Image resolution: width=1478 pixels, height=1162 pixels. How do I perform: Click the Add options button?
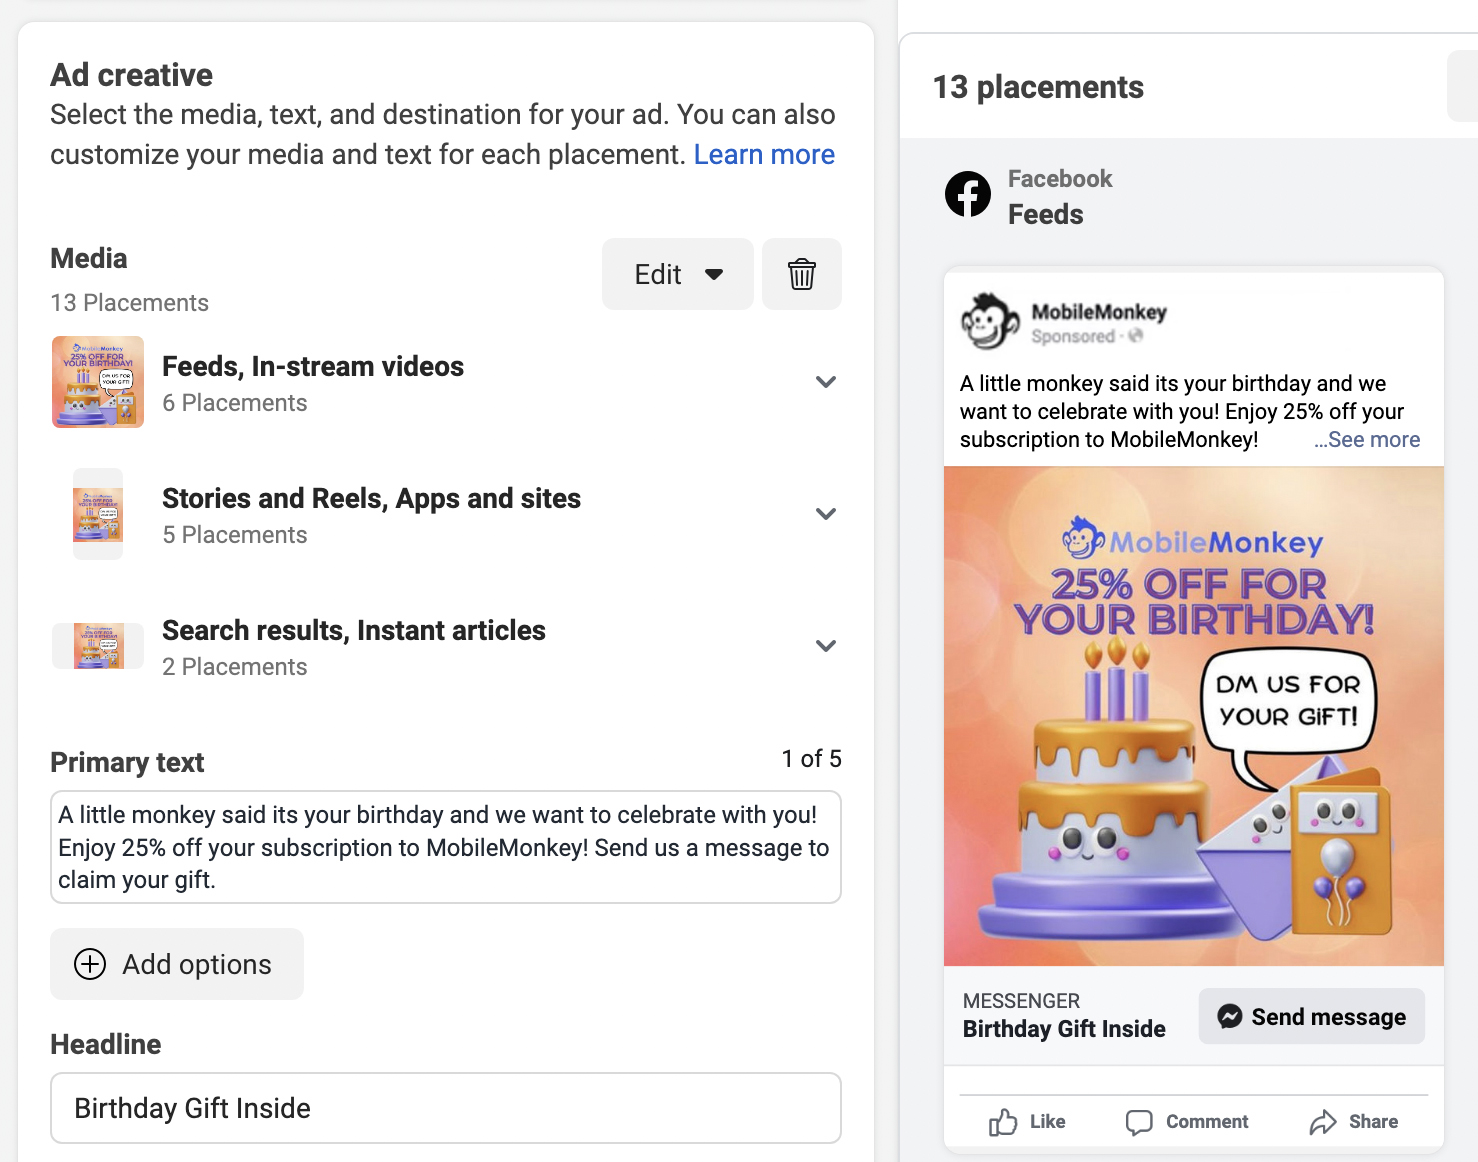click(177, 964)
